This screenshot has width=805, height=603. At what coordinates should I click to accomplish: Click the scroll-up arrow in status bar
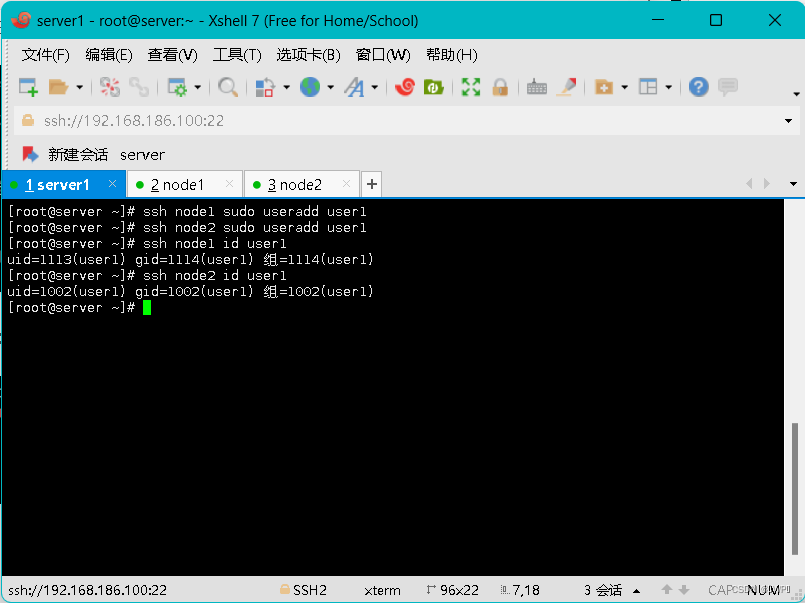(667, 590)
